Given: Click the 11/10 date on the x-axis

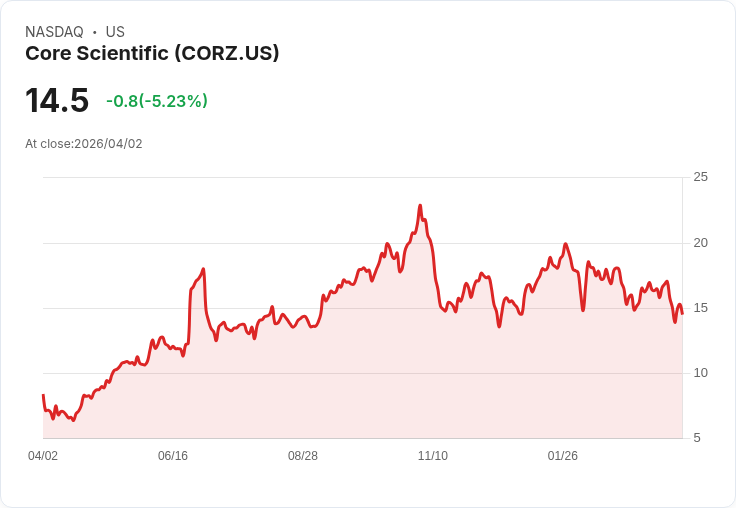Looking at the screenshot, I should tap(433, 456).
